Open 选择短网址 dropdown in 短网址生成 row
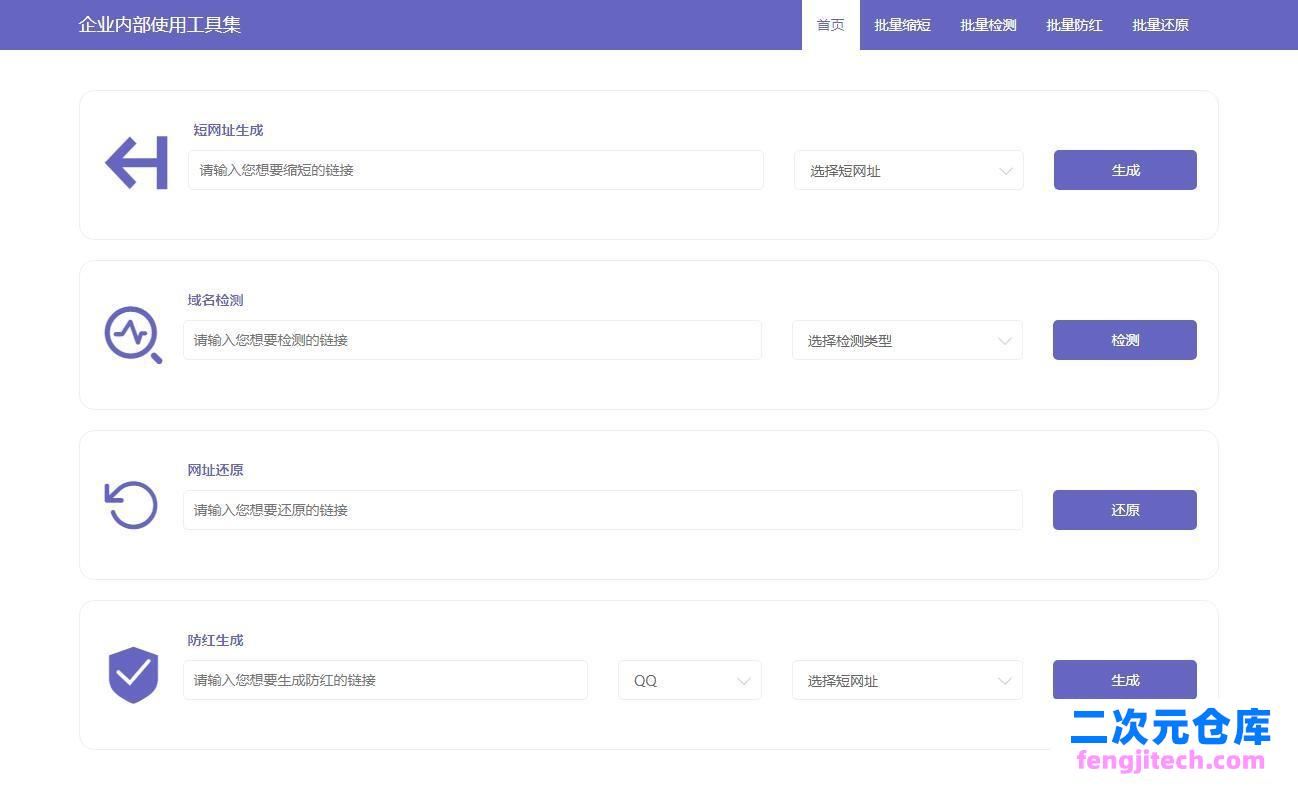 (909, 170)
